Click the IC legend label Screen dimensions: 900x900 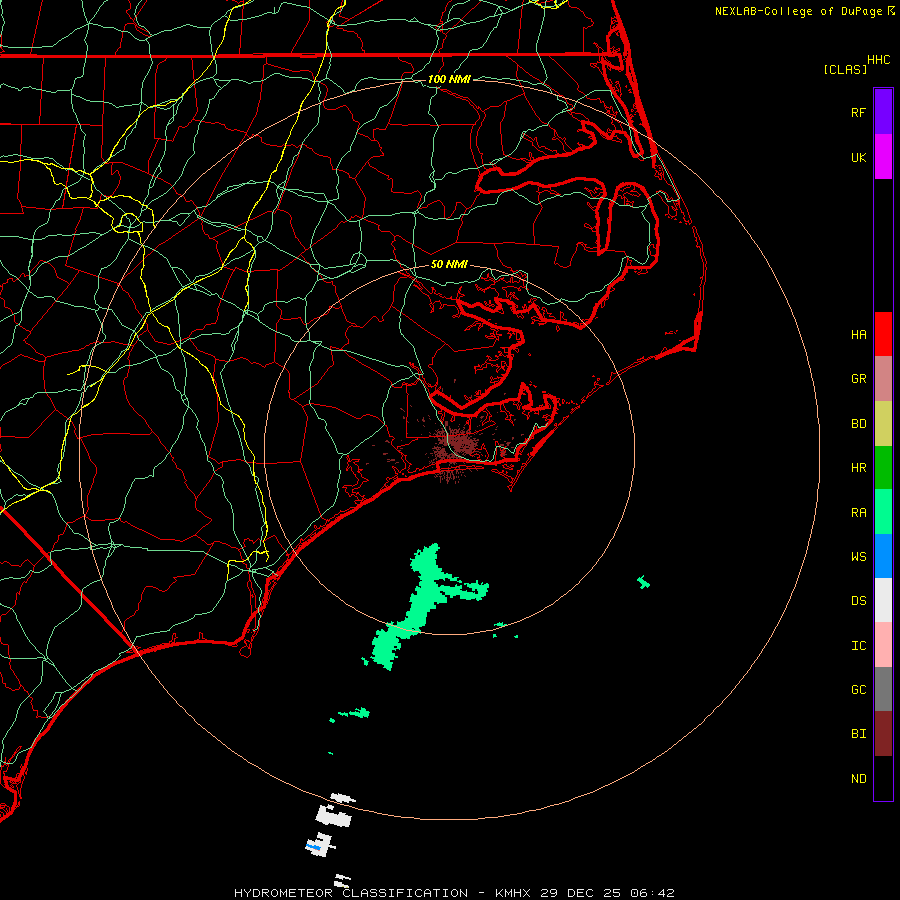(858, 646)
